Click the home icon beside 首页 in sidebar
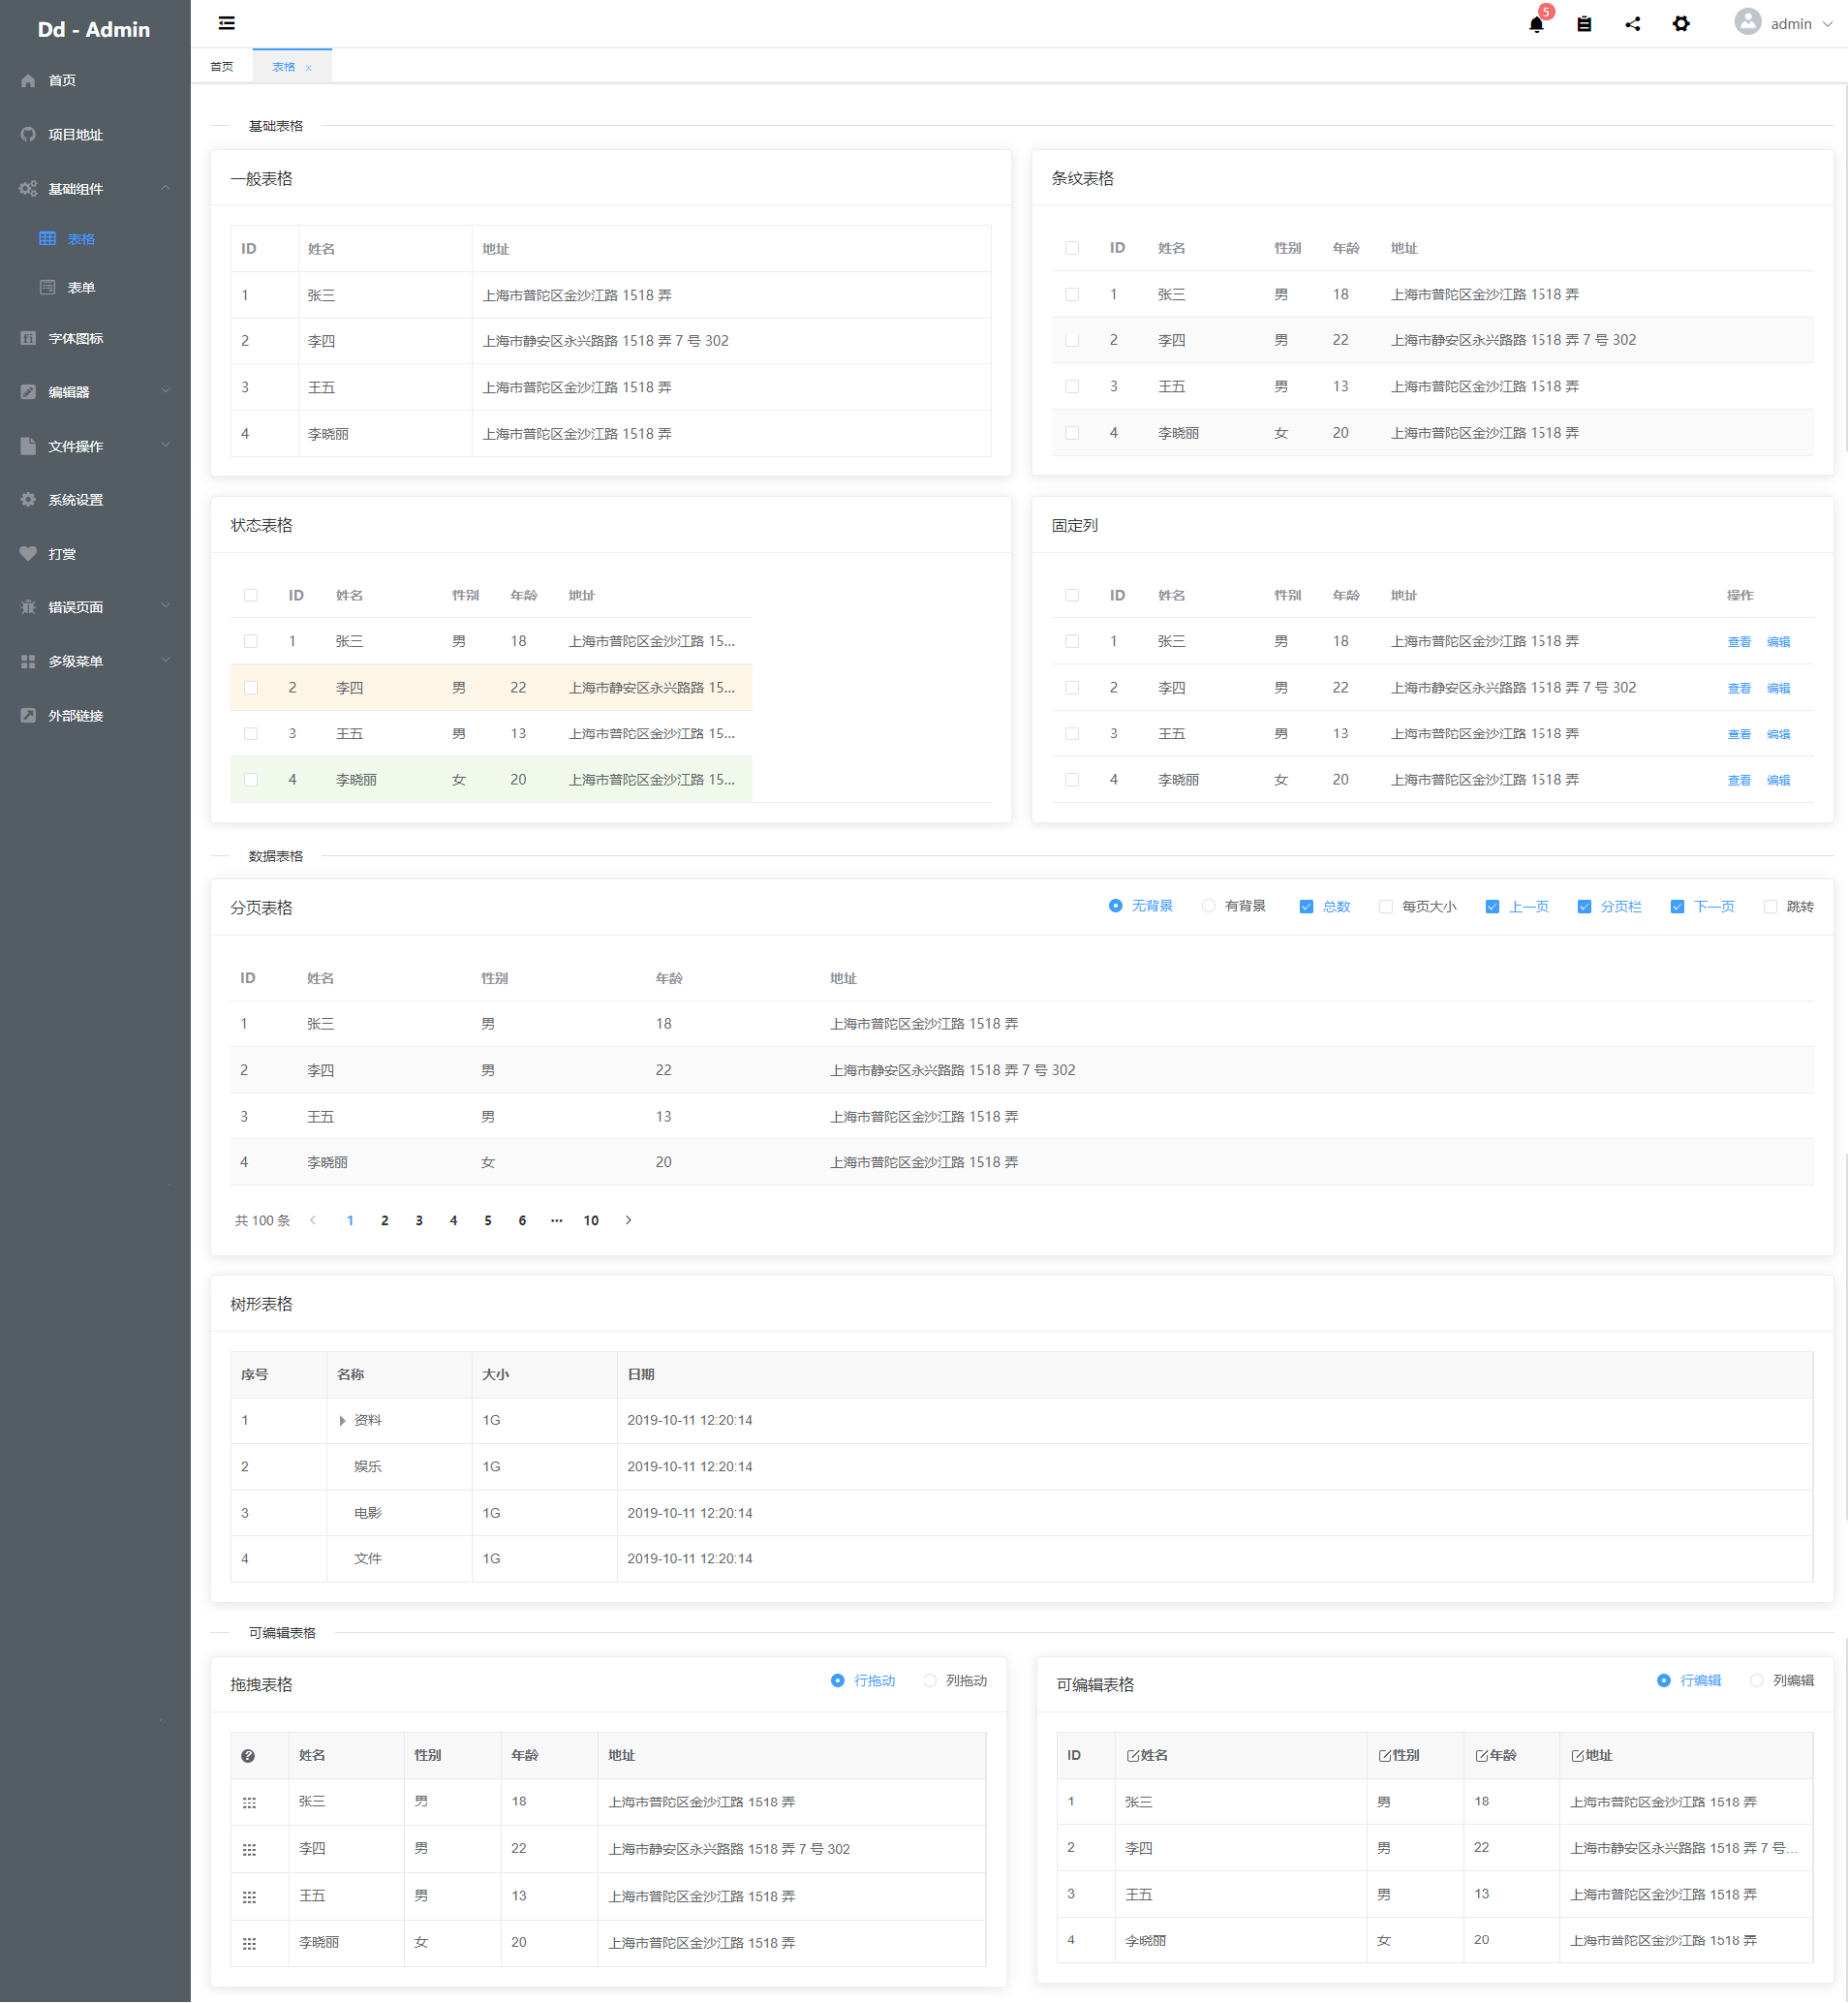The width and height of the screenshot is (1848, 2003). point(28,80)
